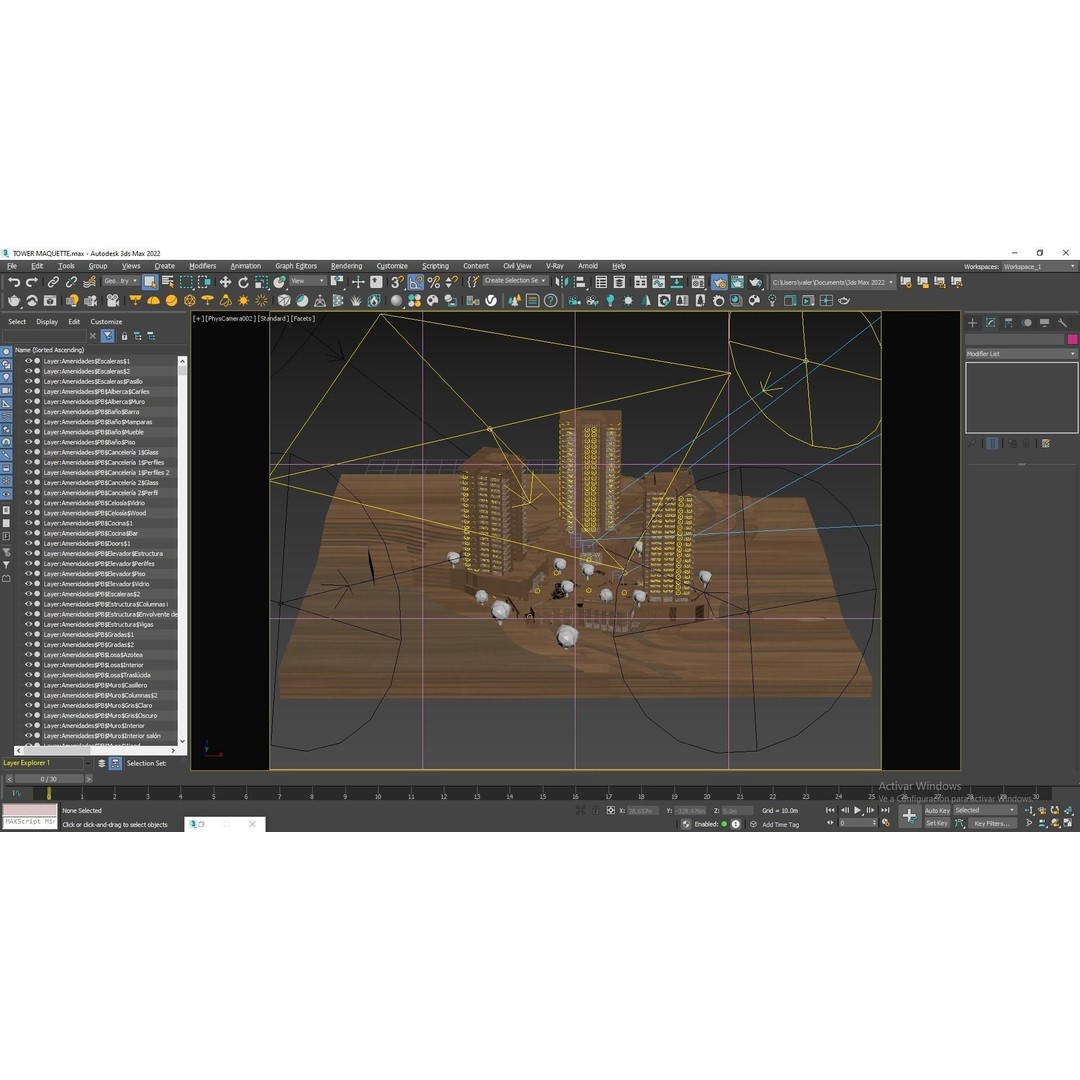Click the orange sphere light icon
Screen dimensions: 1080x1080
pos(171,301)
